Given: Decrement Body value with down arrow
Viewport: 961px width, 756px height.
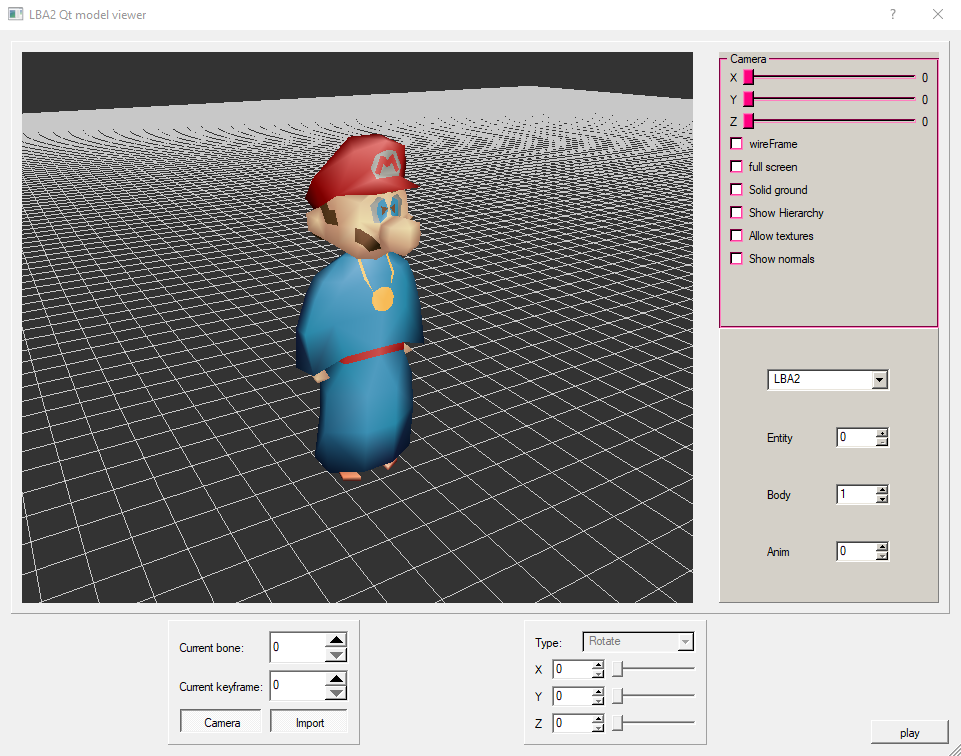Looking at the screenshot, I should (882, 499).
